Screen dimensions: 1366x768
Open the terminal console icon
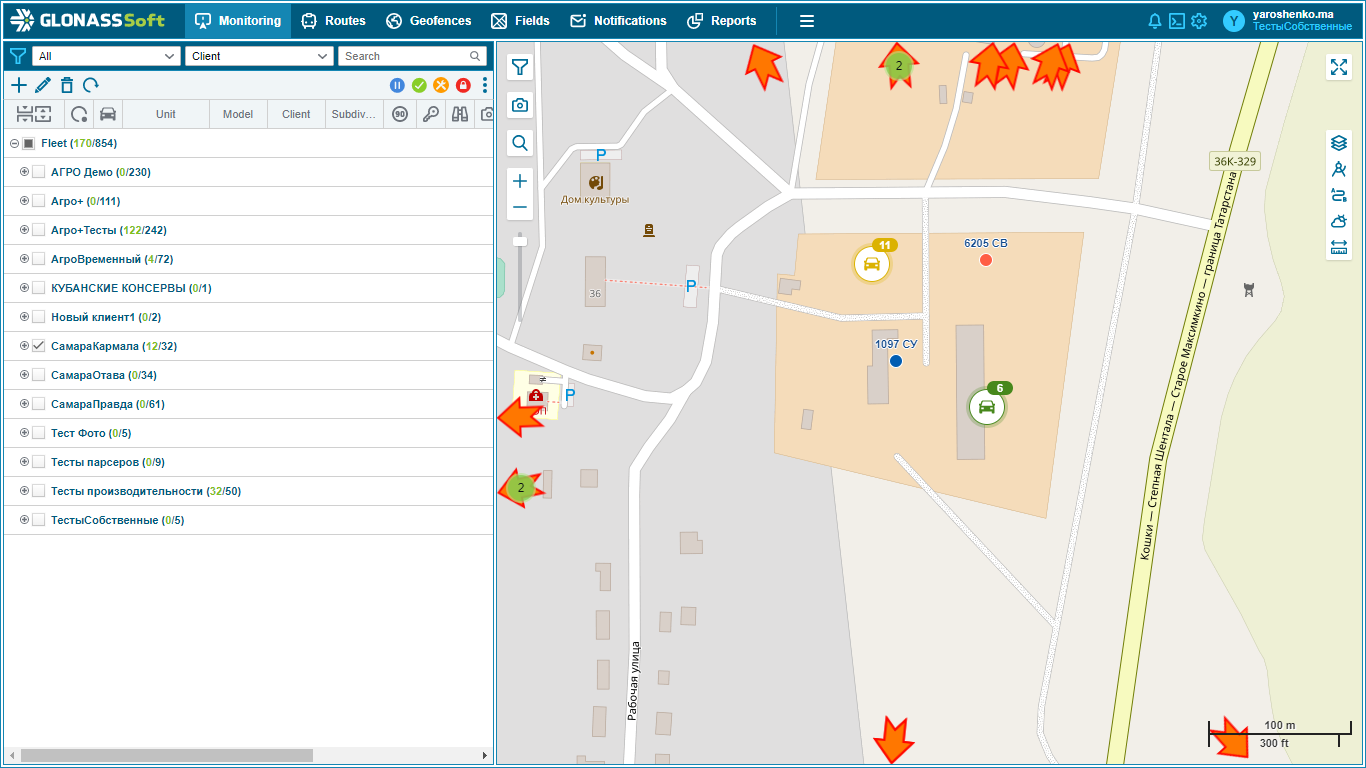point(1177,21)
